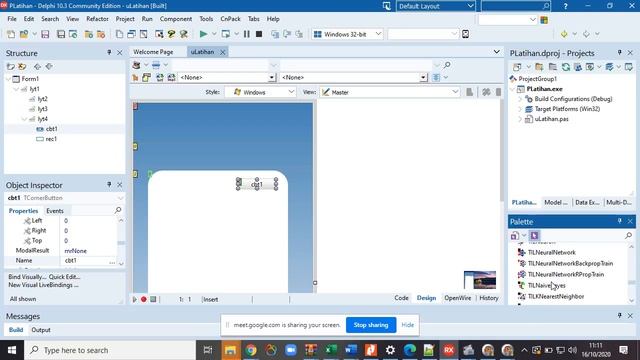Click New Visual LiveBindings link
Viewport: 640px width, 360px height.
tap(43, 285)
